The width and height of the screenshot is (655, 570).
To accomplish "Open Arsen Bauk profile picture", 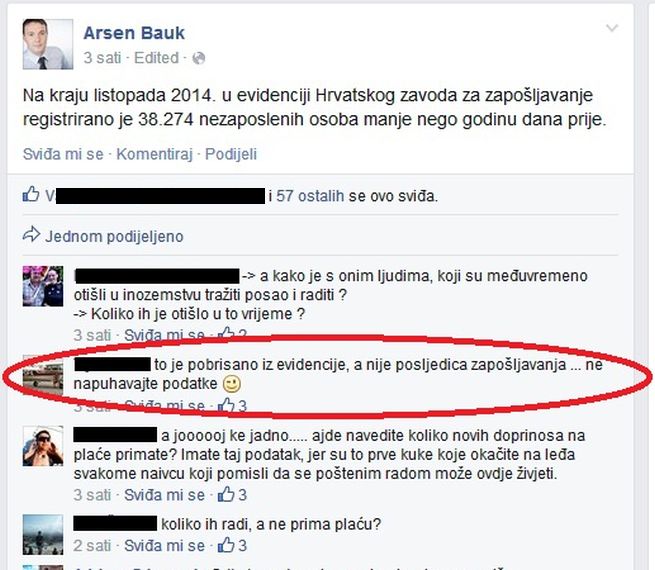I will [48, 44].
